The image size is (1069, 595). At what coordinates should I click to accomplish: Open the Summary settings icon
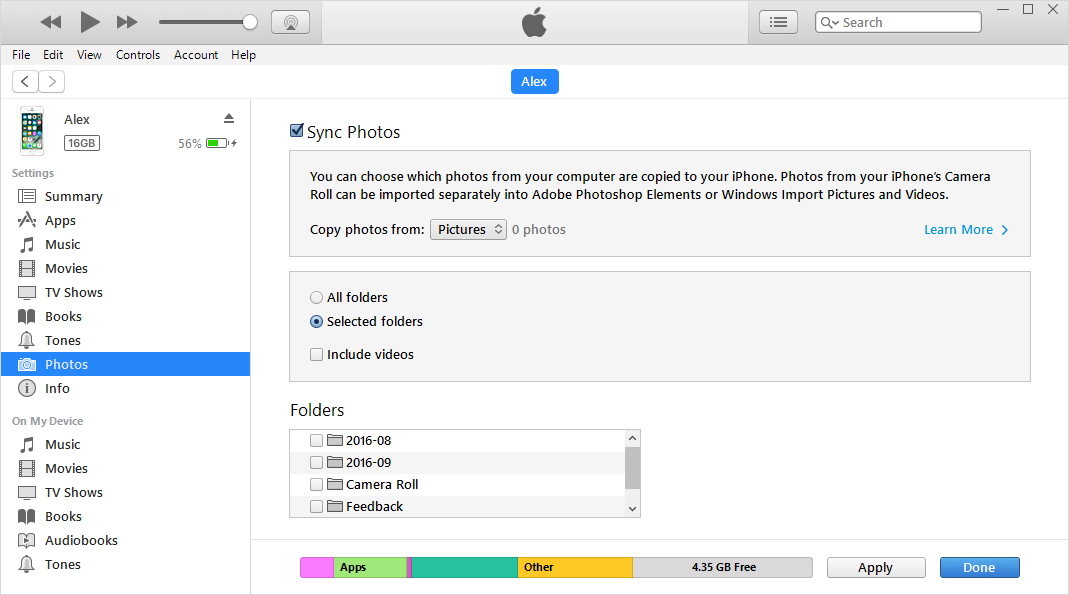(x=28, y=196)
